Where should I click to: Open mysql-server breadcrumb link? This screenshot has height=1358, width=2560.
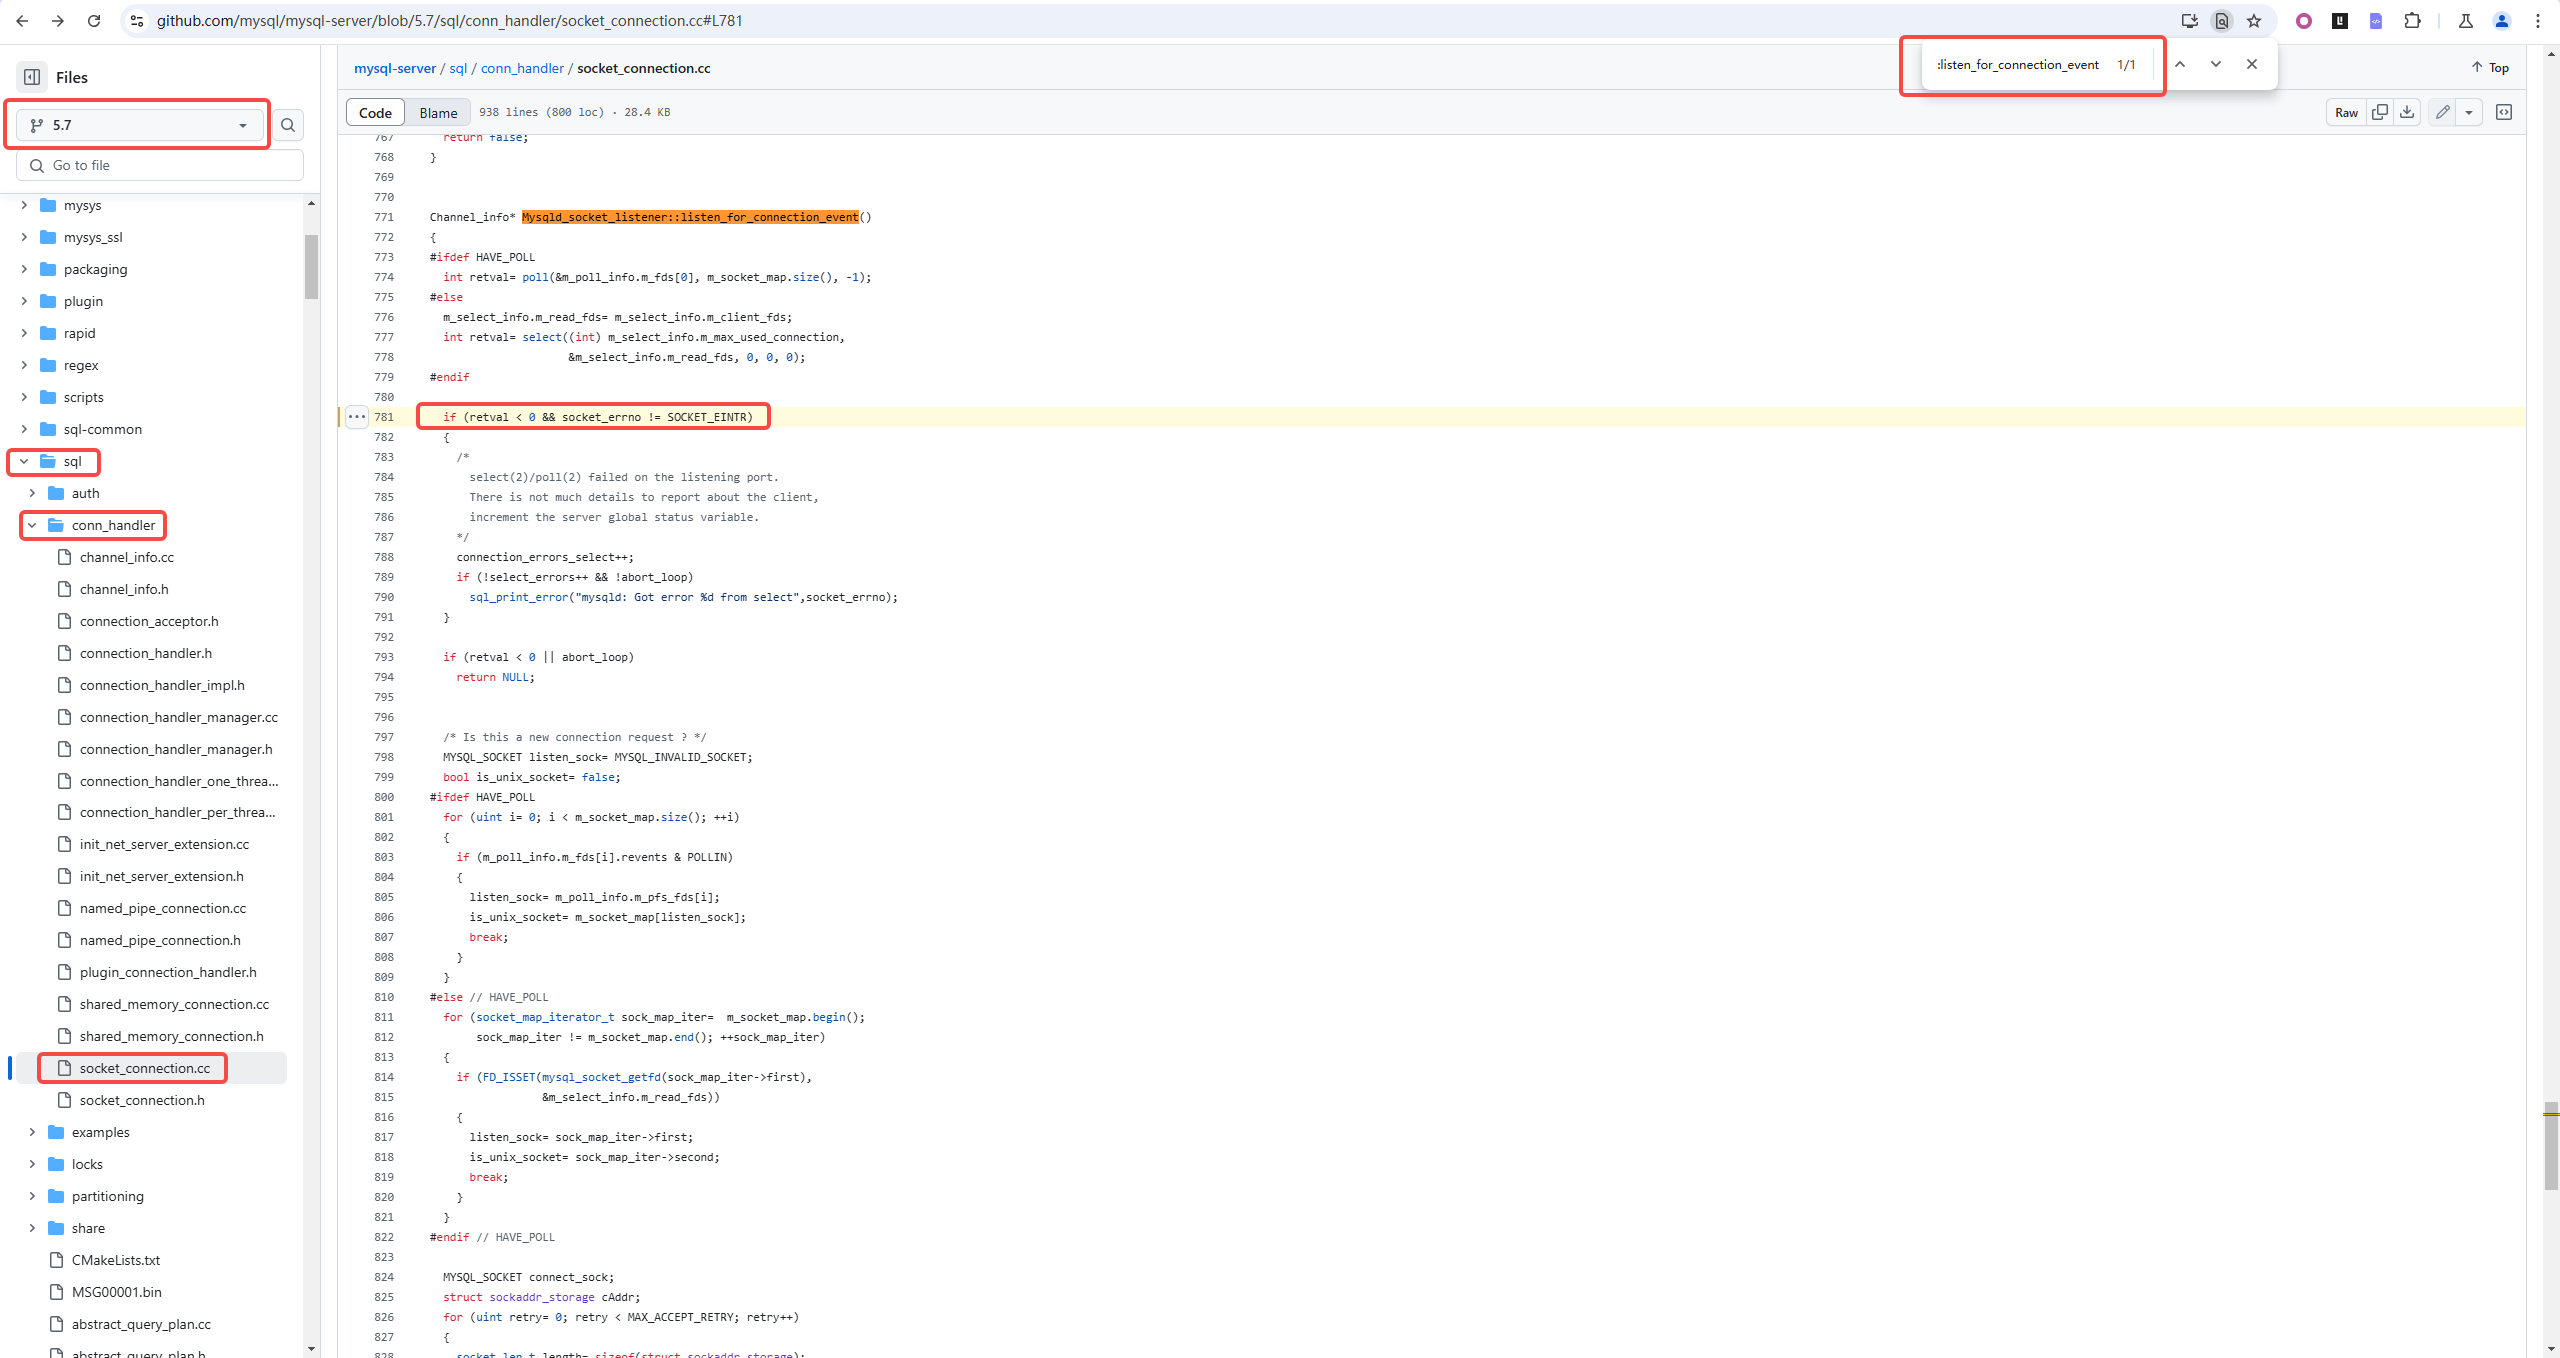[x=395, y=68]
